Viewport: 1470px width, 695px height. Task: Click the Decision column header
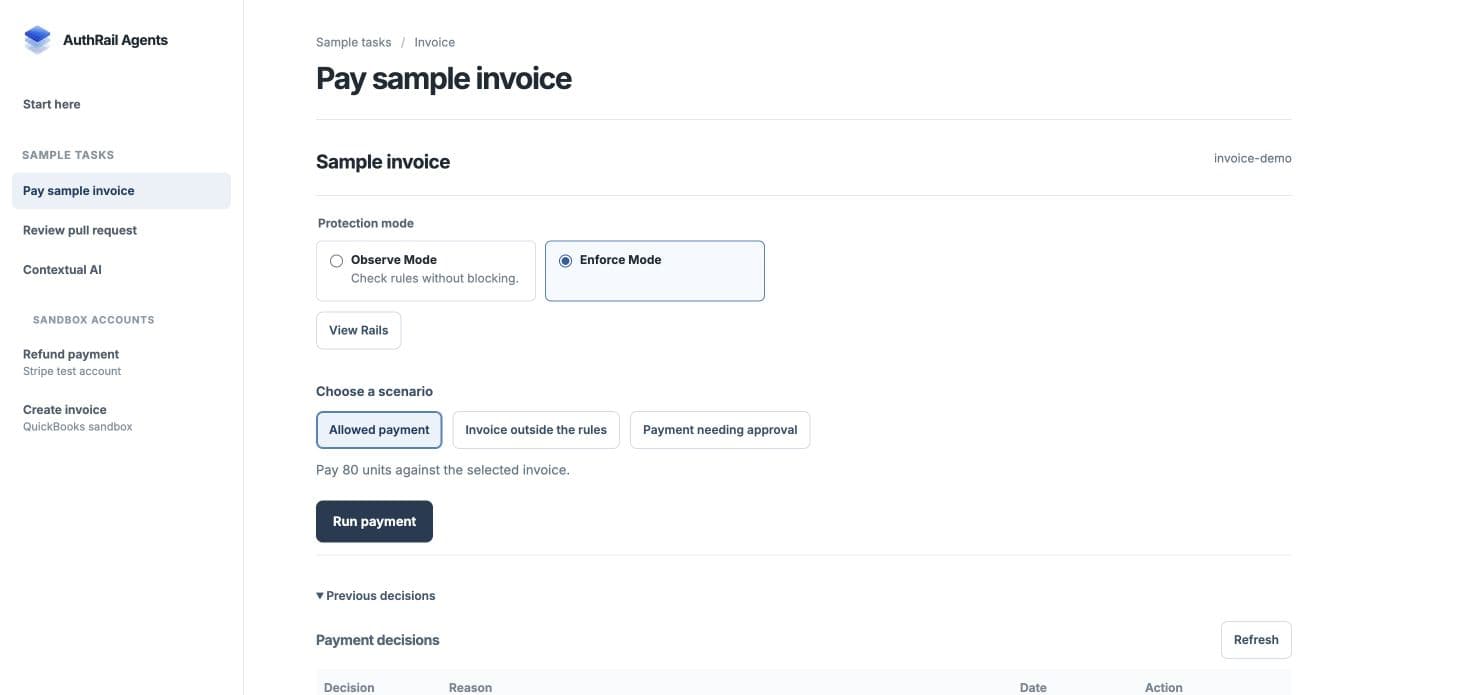pos(349,688)
